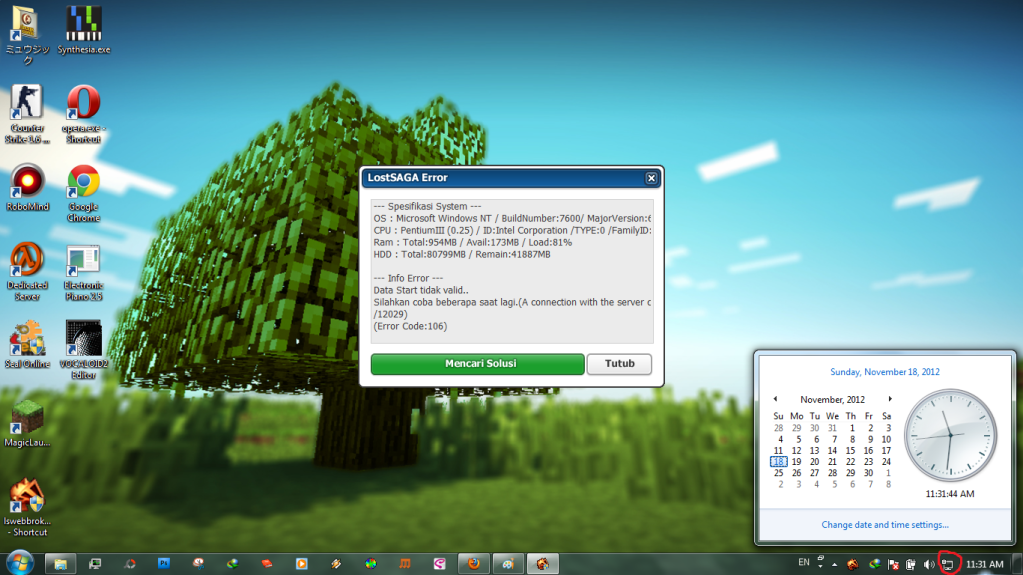Image resolution: width=1023 pixels, height=575 pixels.
Task: Click the LostSaga icon in the system tray
Action: pyautogui.click(x=853, y=565)
